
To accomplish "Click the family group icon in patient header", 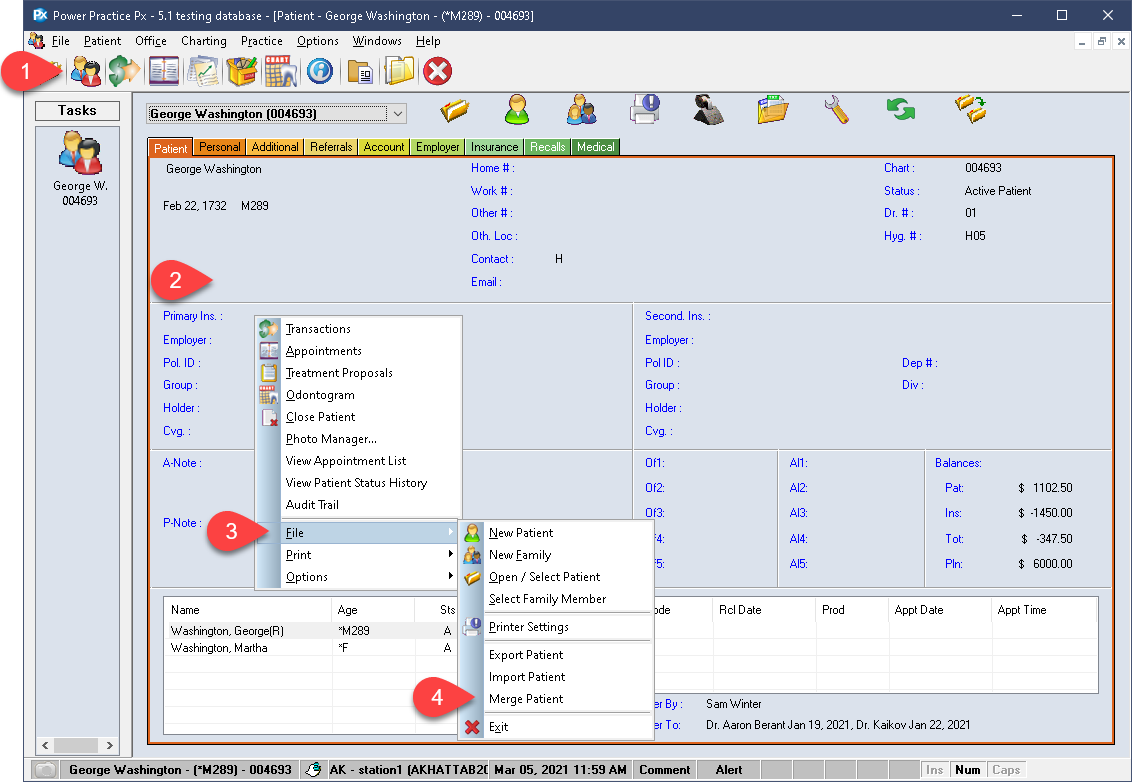I will click(581, 110).
